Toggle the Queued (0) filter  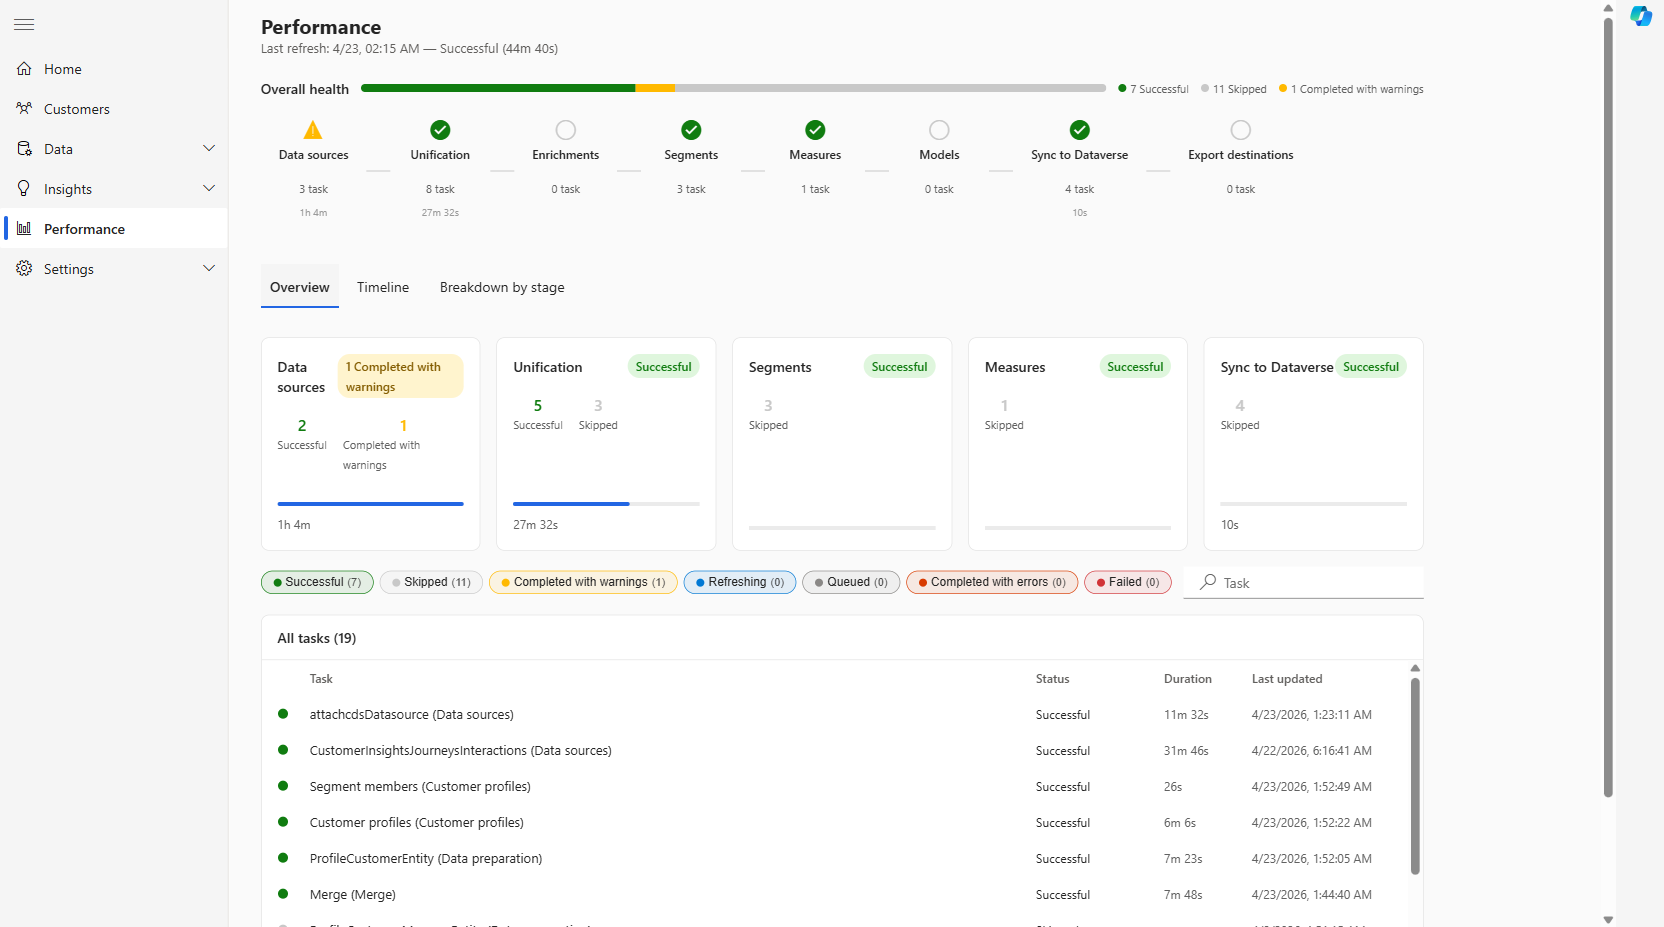[x=851, y=582]
